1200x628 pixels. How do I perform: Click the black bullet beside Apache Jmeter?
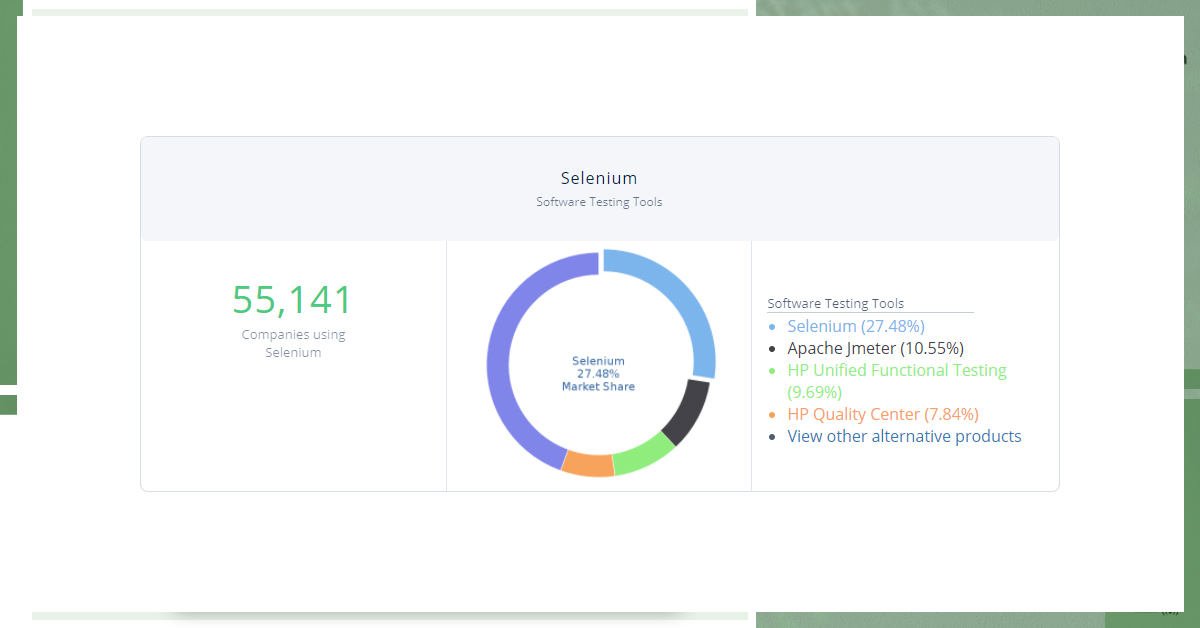tap(771, 349)
